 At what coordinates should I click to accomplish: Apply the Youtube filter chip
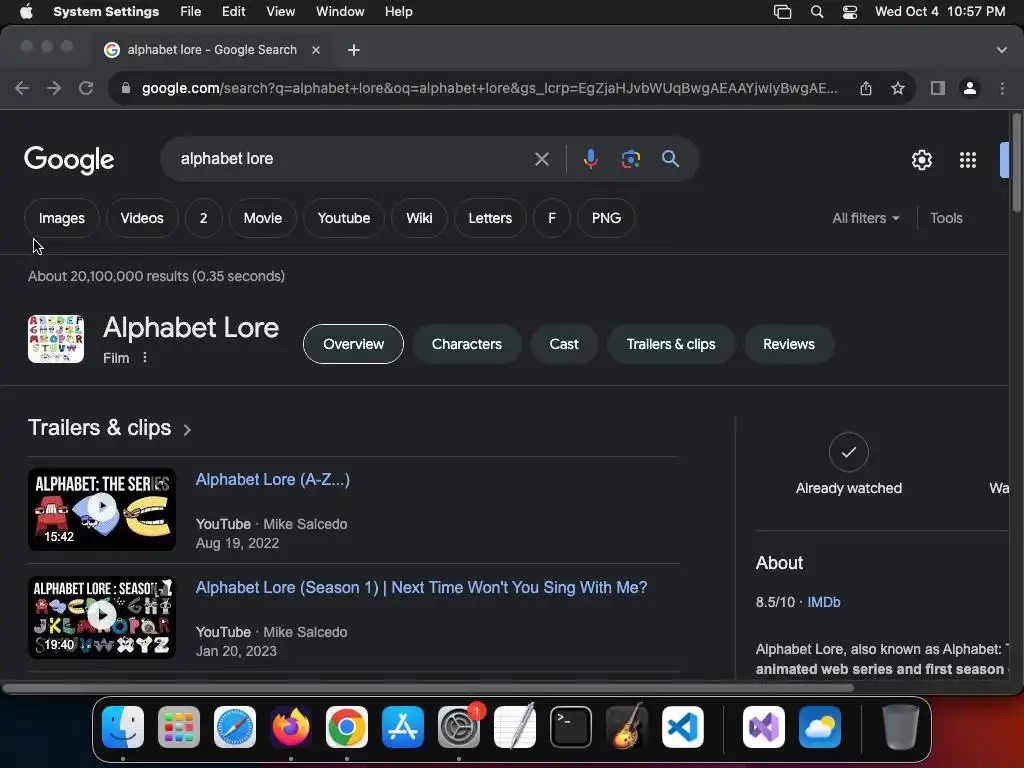point(344,218)
